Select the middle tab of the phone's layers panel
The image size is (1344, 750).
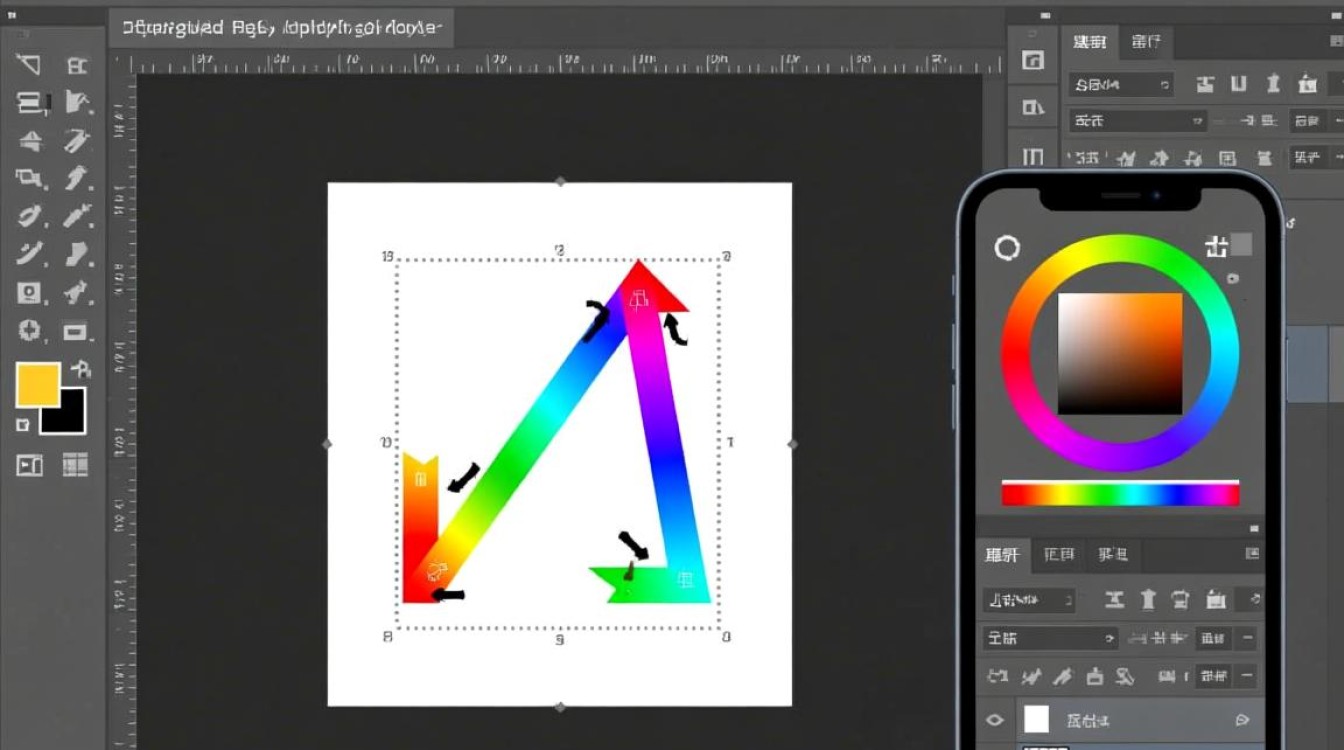point(1058,554)
